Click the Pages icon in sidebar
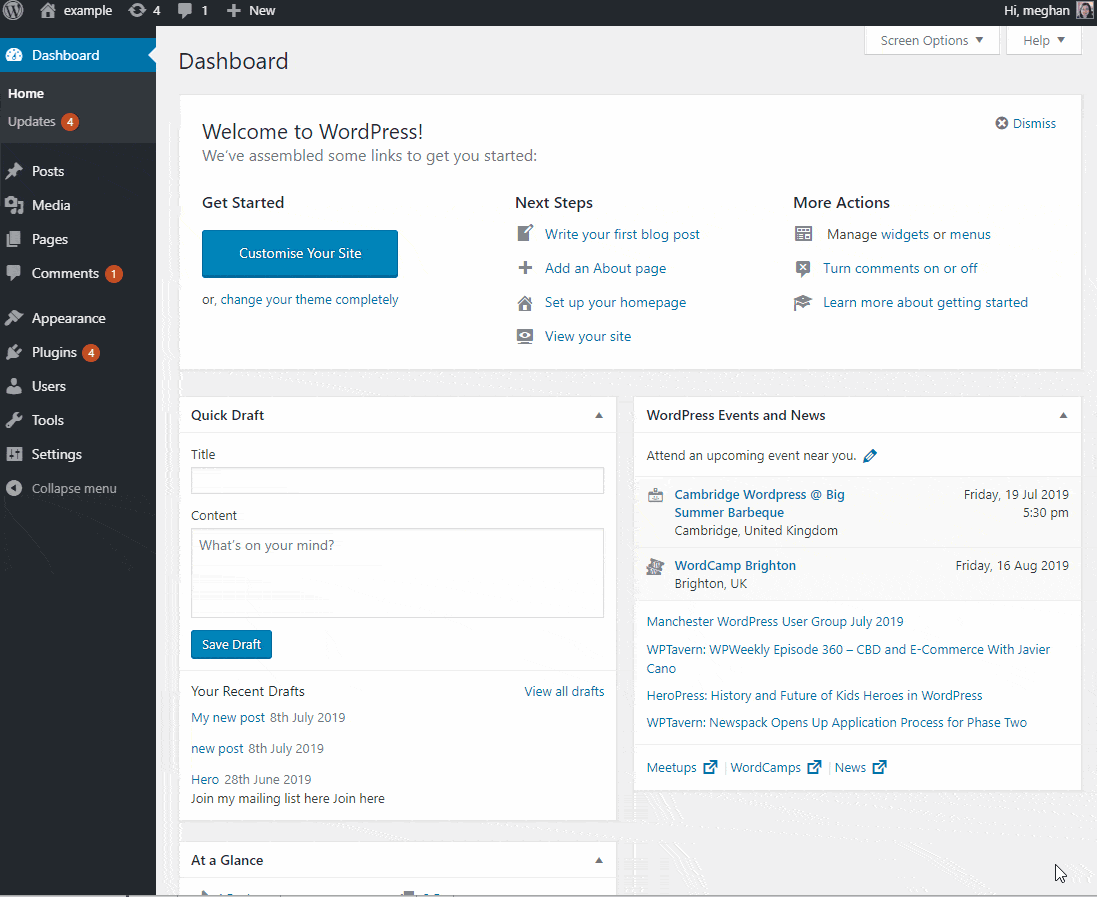The width and height of the screenshot is (1097, 897). coord(14,239)
